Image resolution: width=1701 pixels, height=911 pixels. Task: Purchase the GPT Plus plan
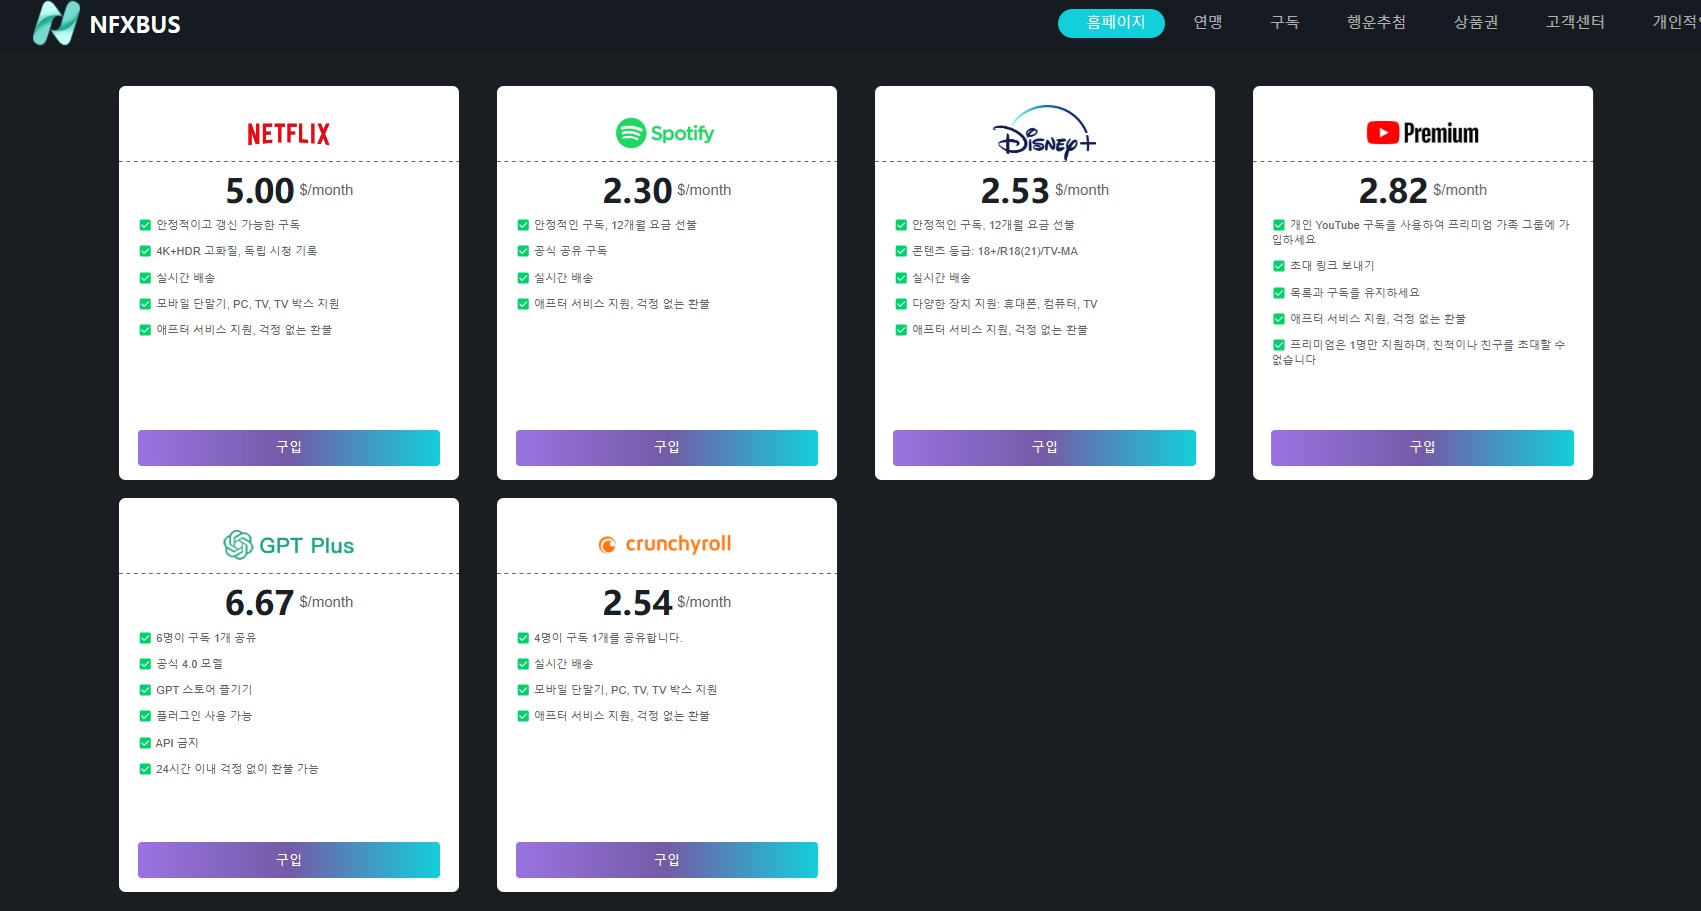pyautogui.click(x=289, y=860)
